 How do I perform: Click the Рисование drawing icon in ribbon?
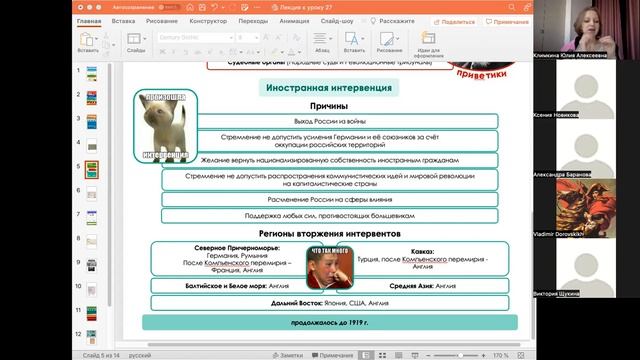pos(386,39)
